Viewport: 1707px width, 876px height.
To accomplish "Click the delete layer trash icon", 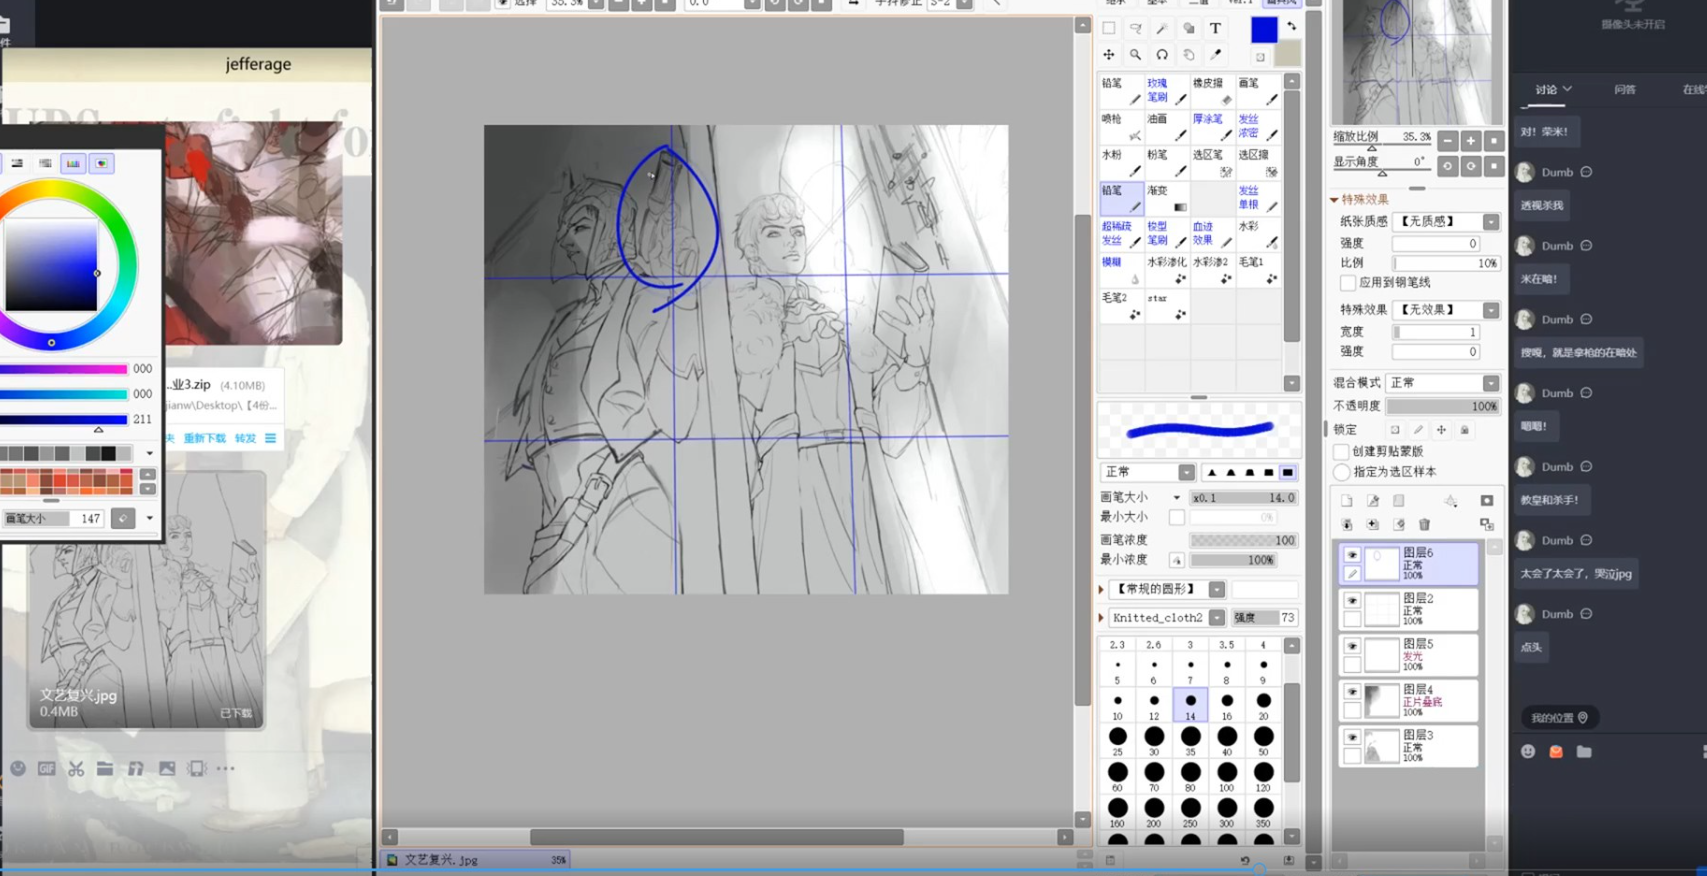I will click(x=1424, y=524).
